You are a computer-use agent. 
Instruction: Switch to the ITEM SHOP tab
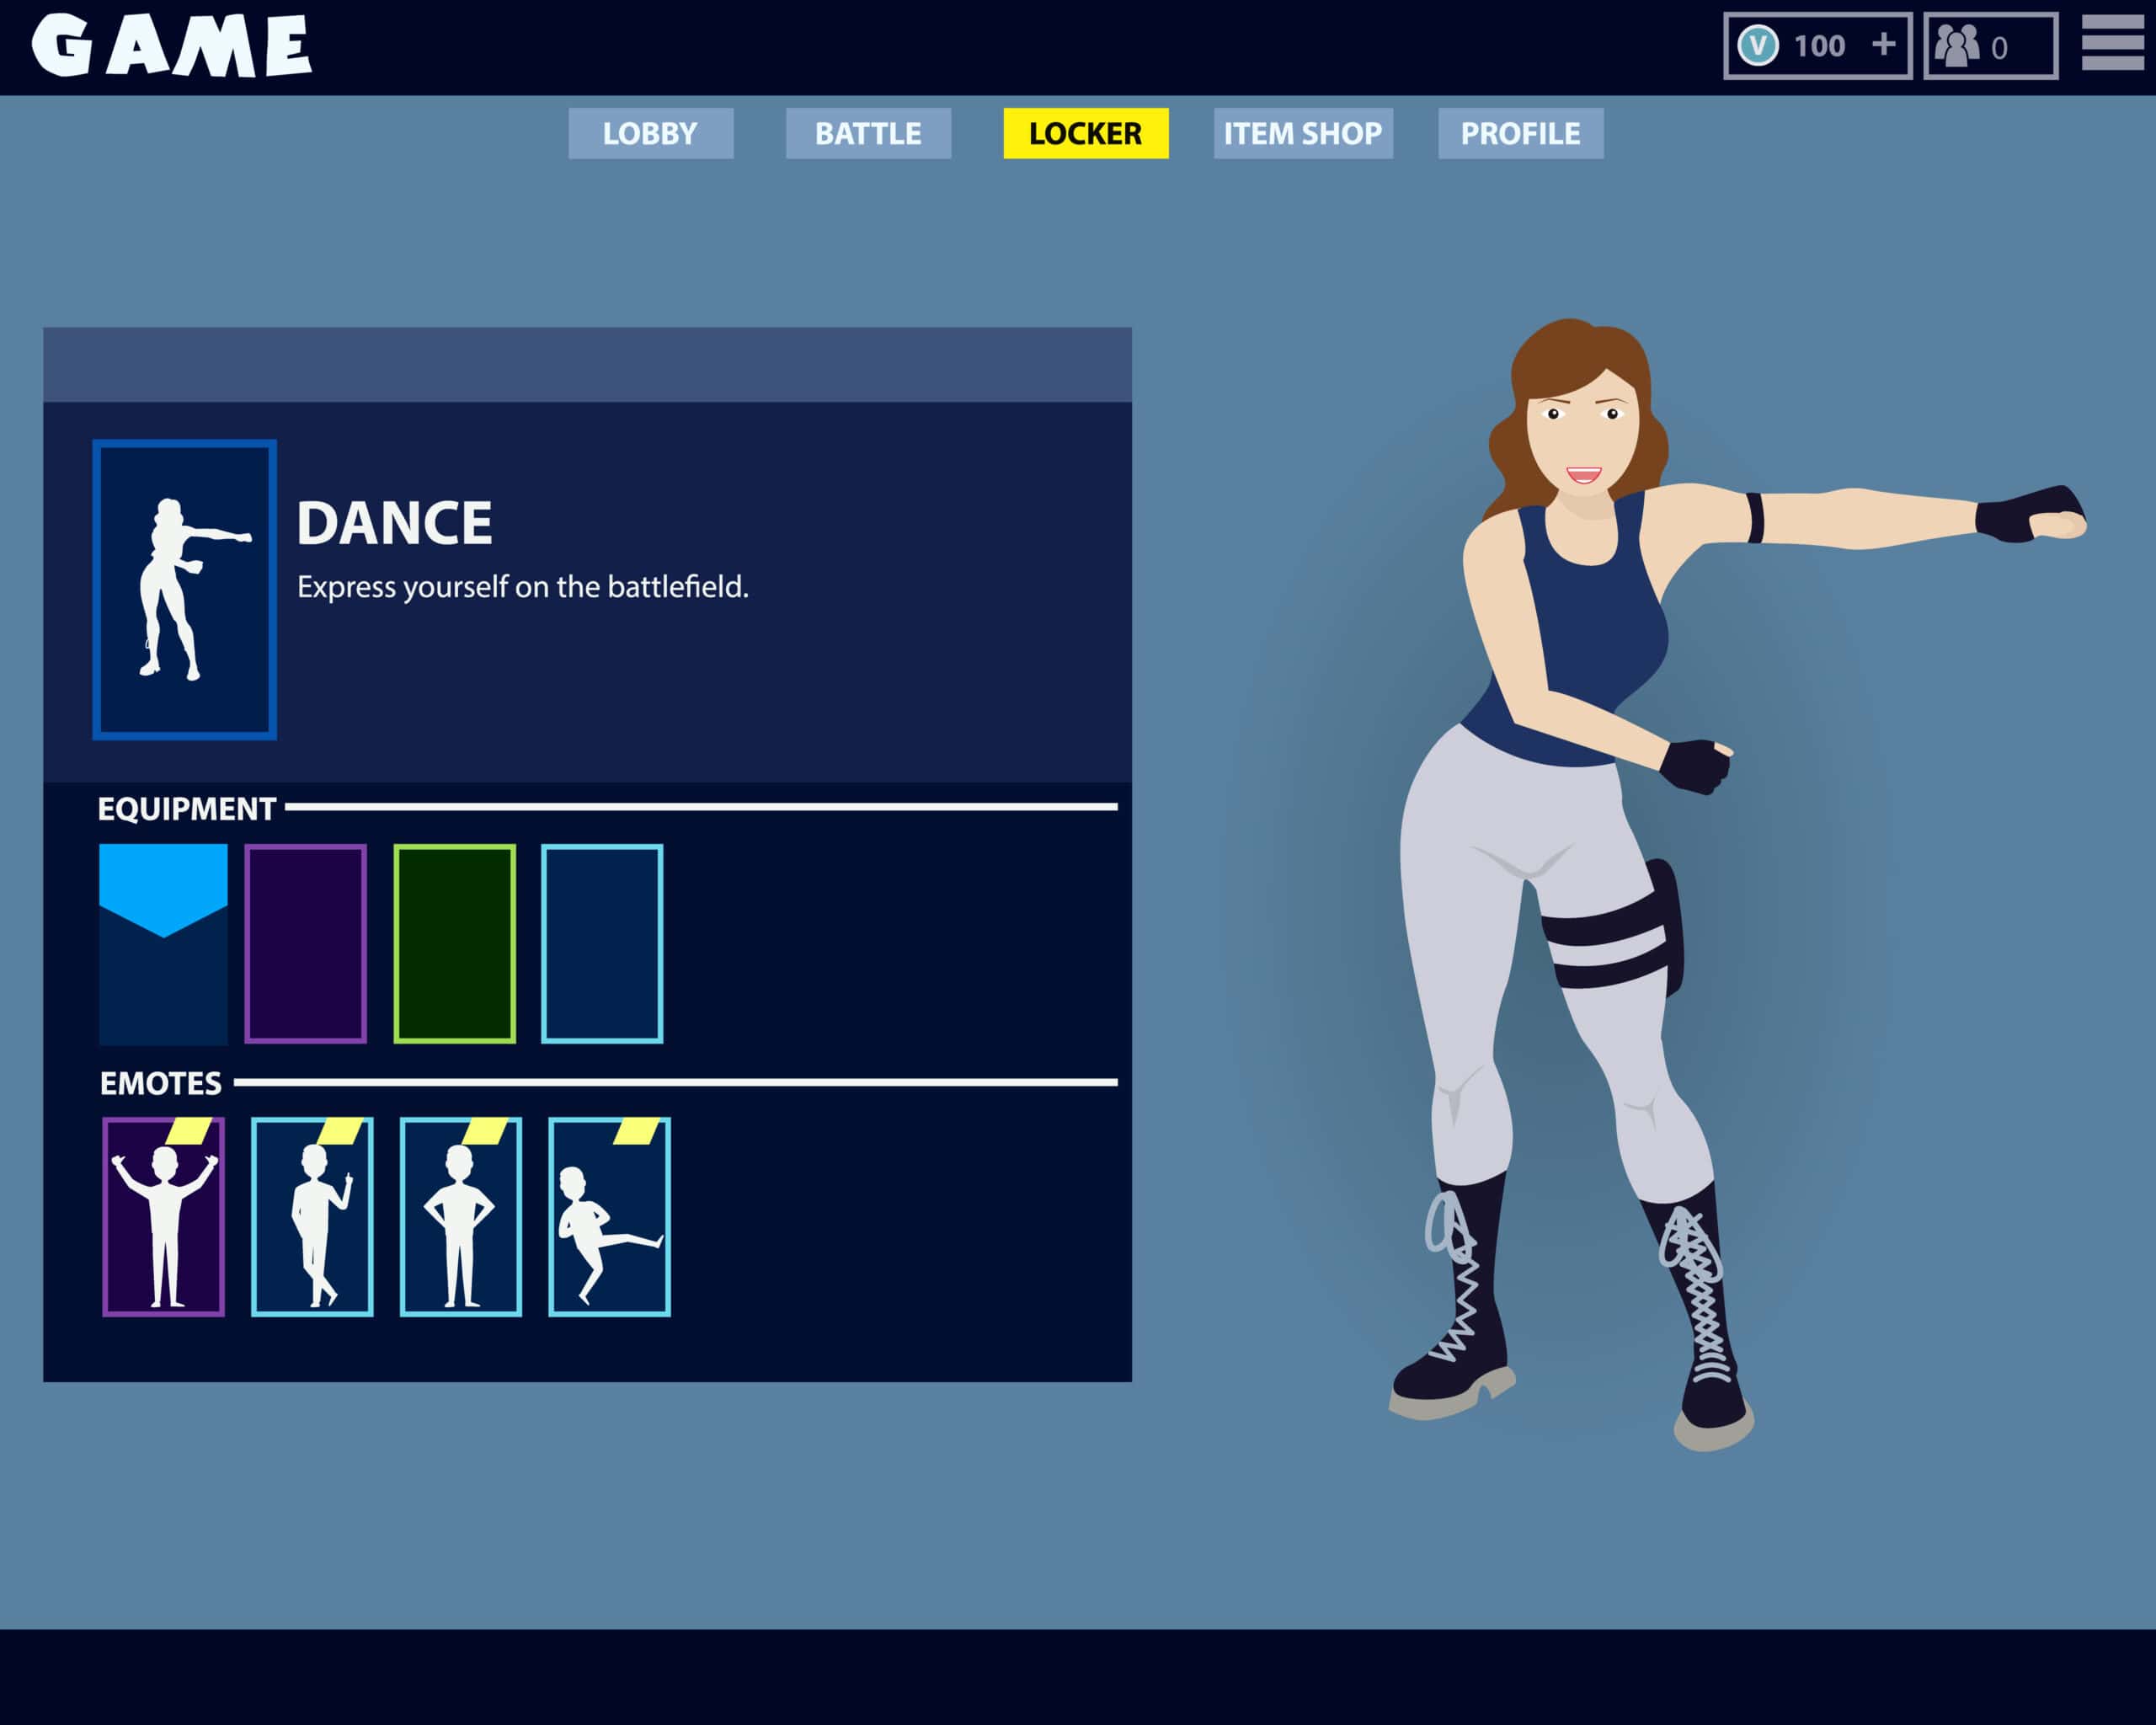(x=1304, y=133)
